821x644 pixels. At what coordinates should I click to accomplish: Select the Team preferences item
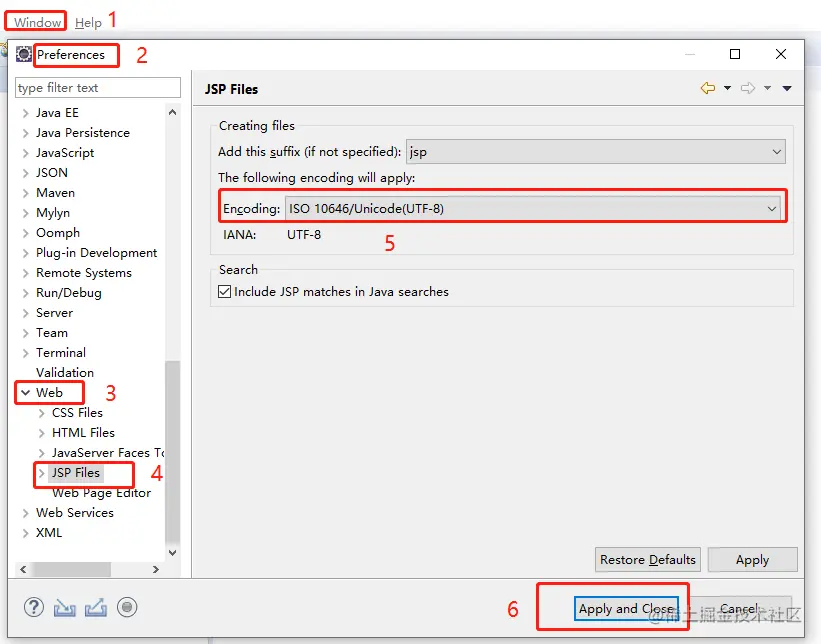point(52,333)
